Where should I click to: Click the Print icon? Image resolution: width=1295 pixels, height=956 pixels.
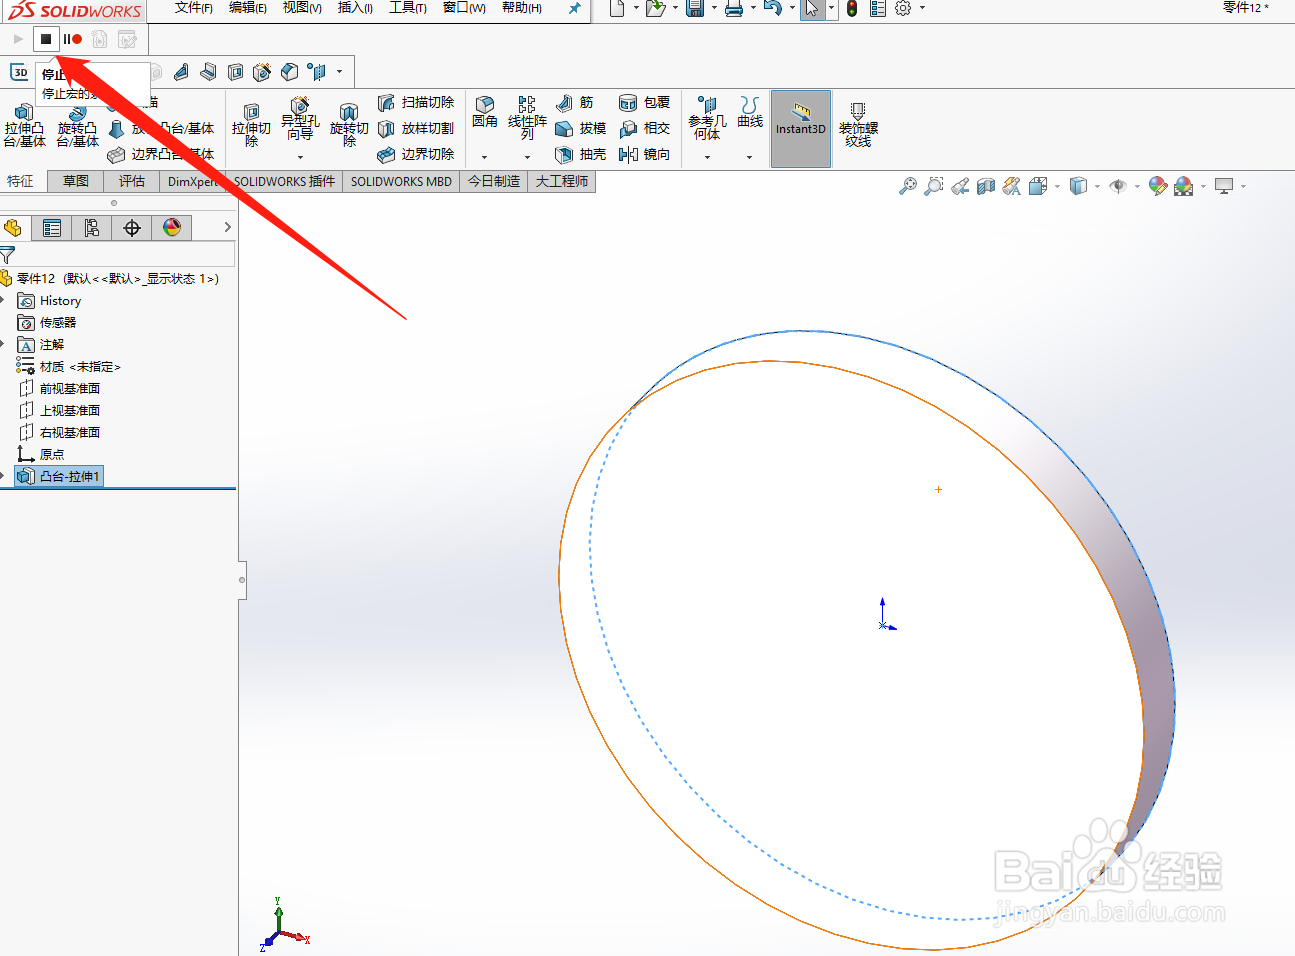coord(734,8)
